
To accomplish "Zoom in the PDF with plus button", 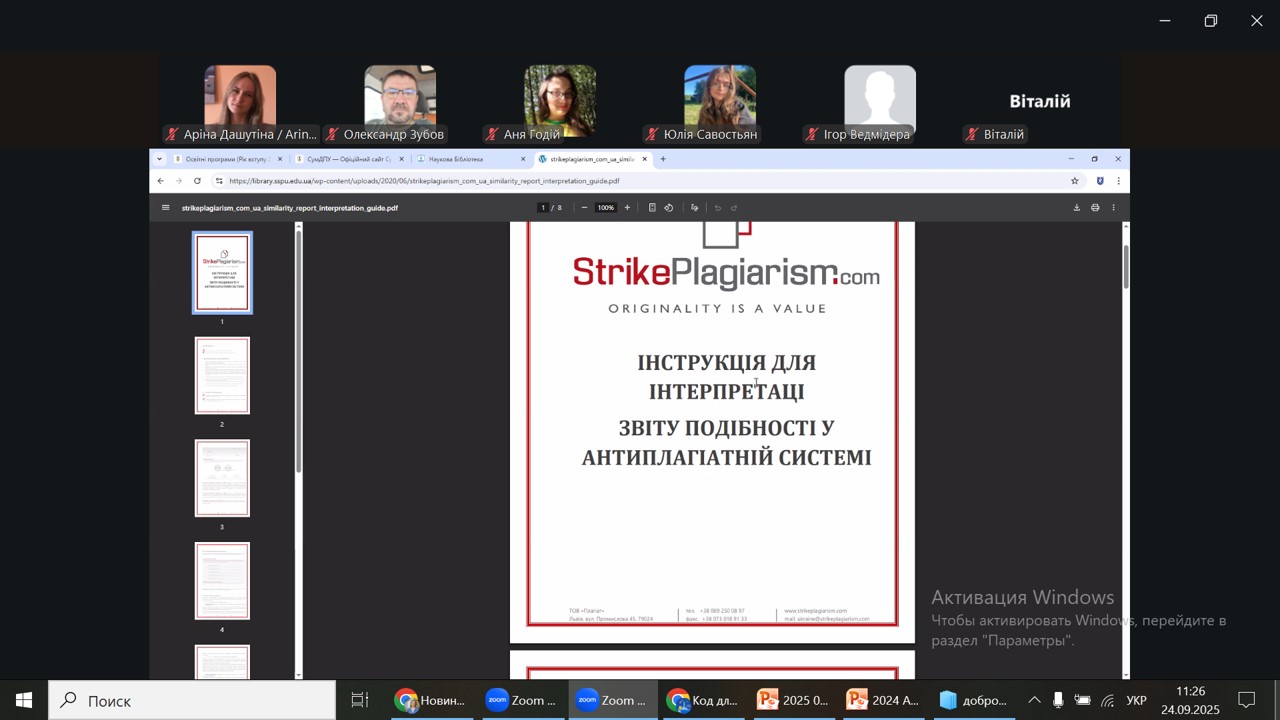I will 627,208.
